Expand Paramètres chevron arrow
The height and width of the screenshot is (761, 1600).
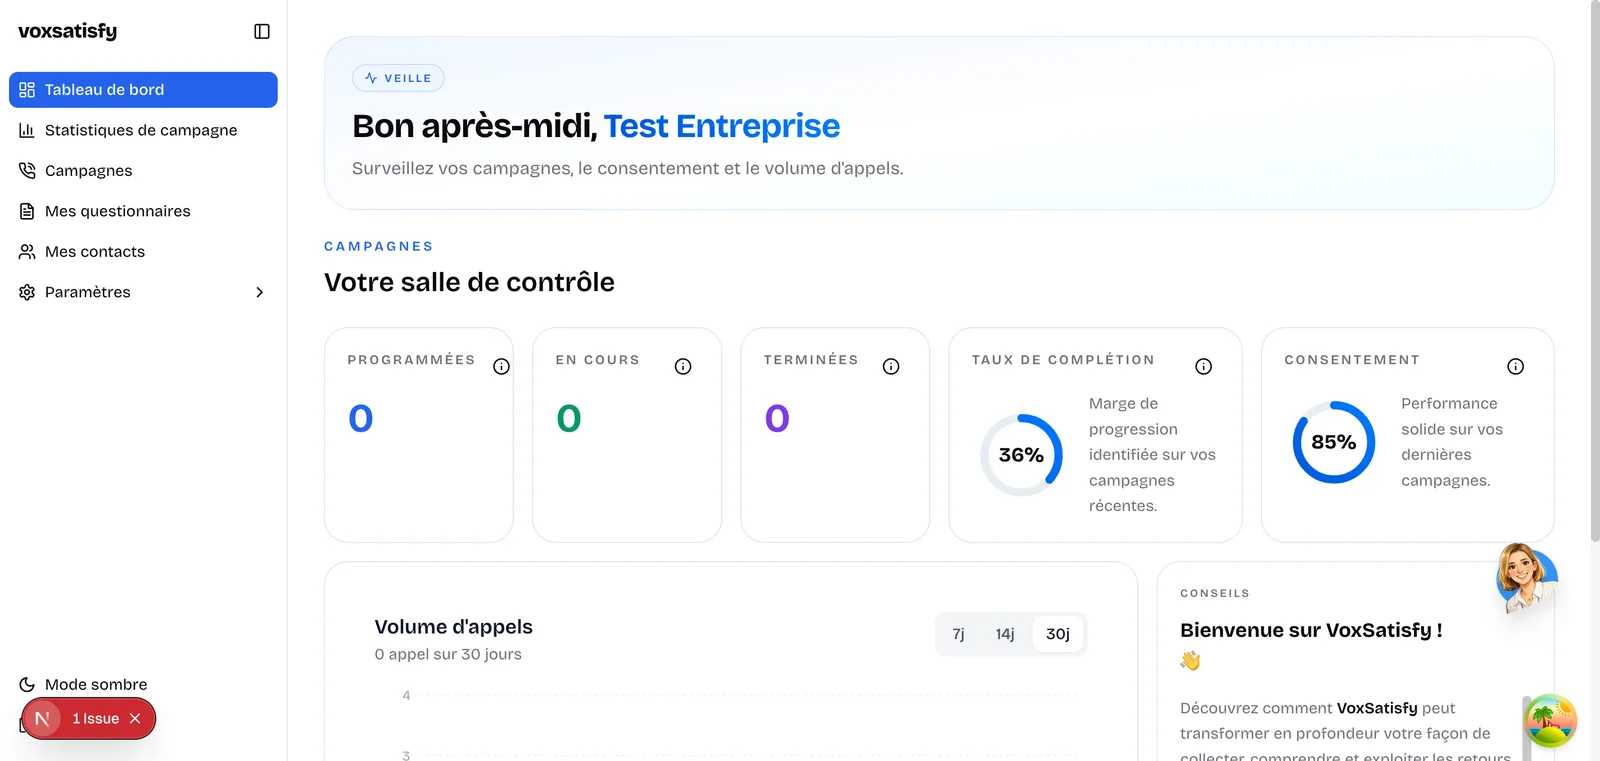259,292
